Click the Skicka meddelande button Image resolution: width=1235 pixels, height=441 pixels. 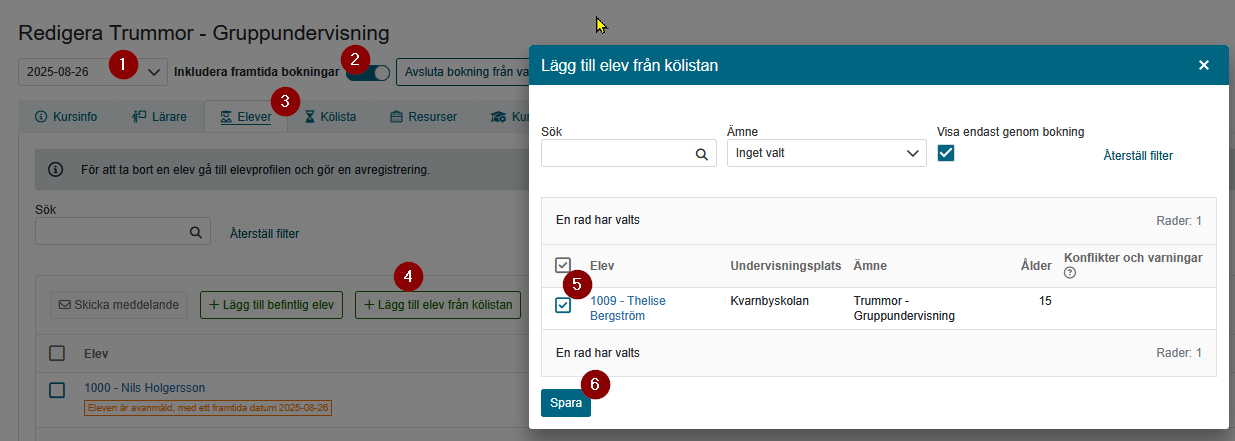click(x=119, y=304)
